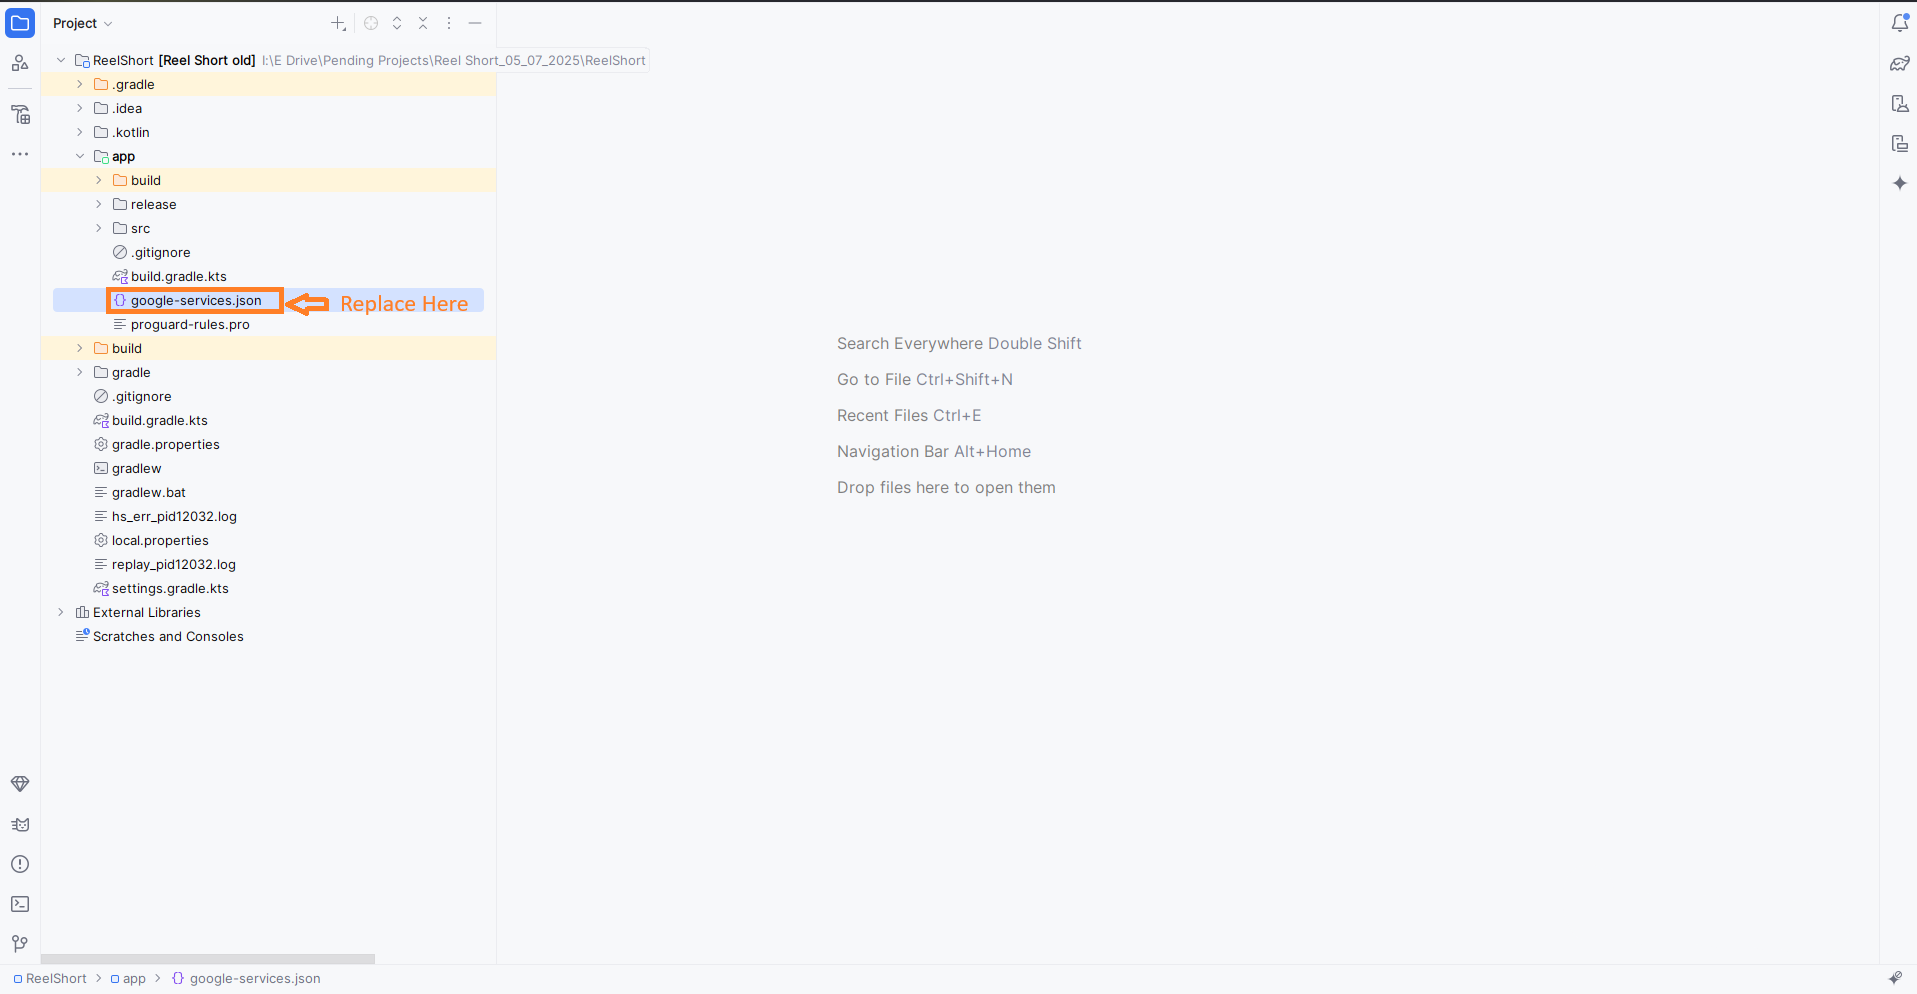The width and height of the screenshot is (1917, 994).
Task: Collapse all items in project tree
Action: pyautogui.click(x=423, y=23)
